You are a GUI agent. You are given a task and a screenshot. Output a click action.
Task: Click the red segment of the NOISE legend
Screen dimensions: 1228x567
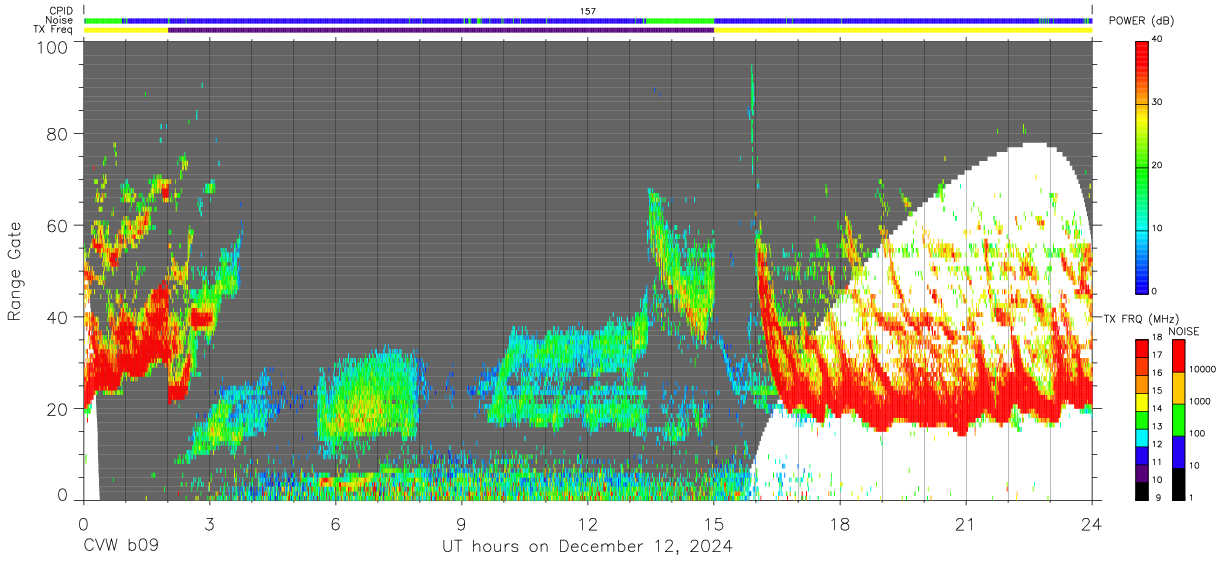coord(1178,356)
